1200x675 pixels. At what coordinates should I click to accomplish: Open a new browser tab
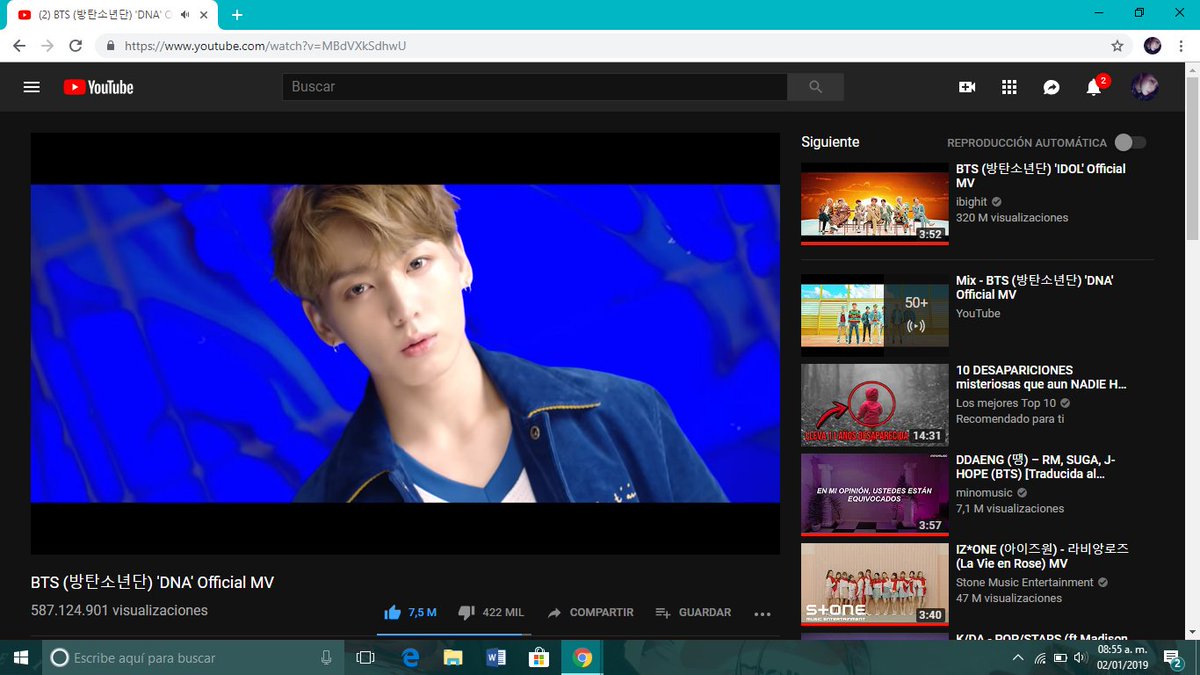(x=237, y=15)
